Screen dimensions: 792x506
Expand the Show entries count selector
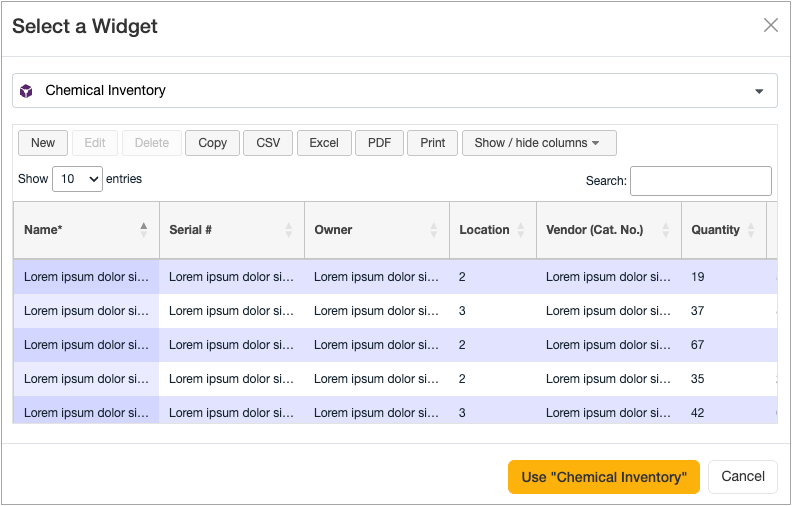point(77,179)
